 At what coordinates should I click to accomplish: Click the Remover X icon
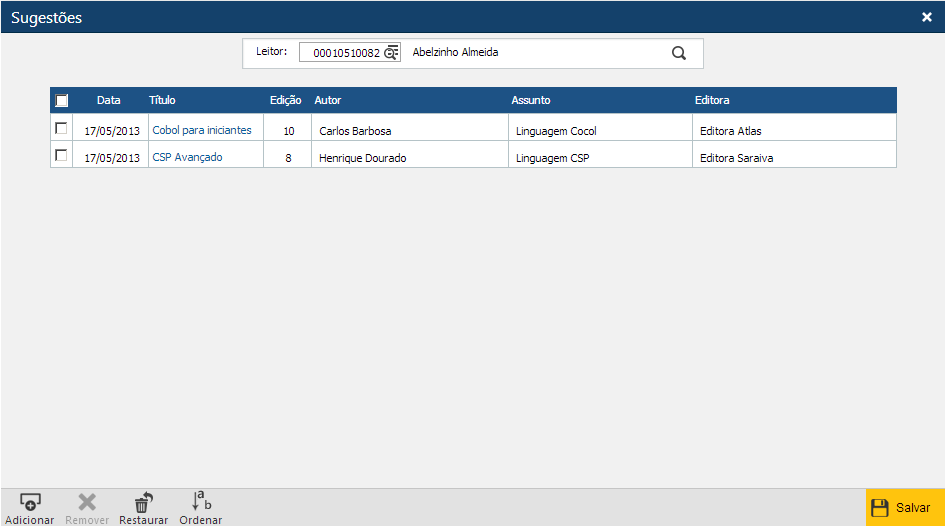87,502
